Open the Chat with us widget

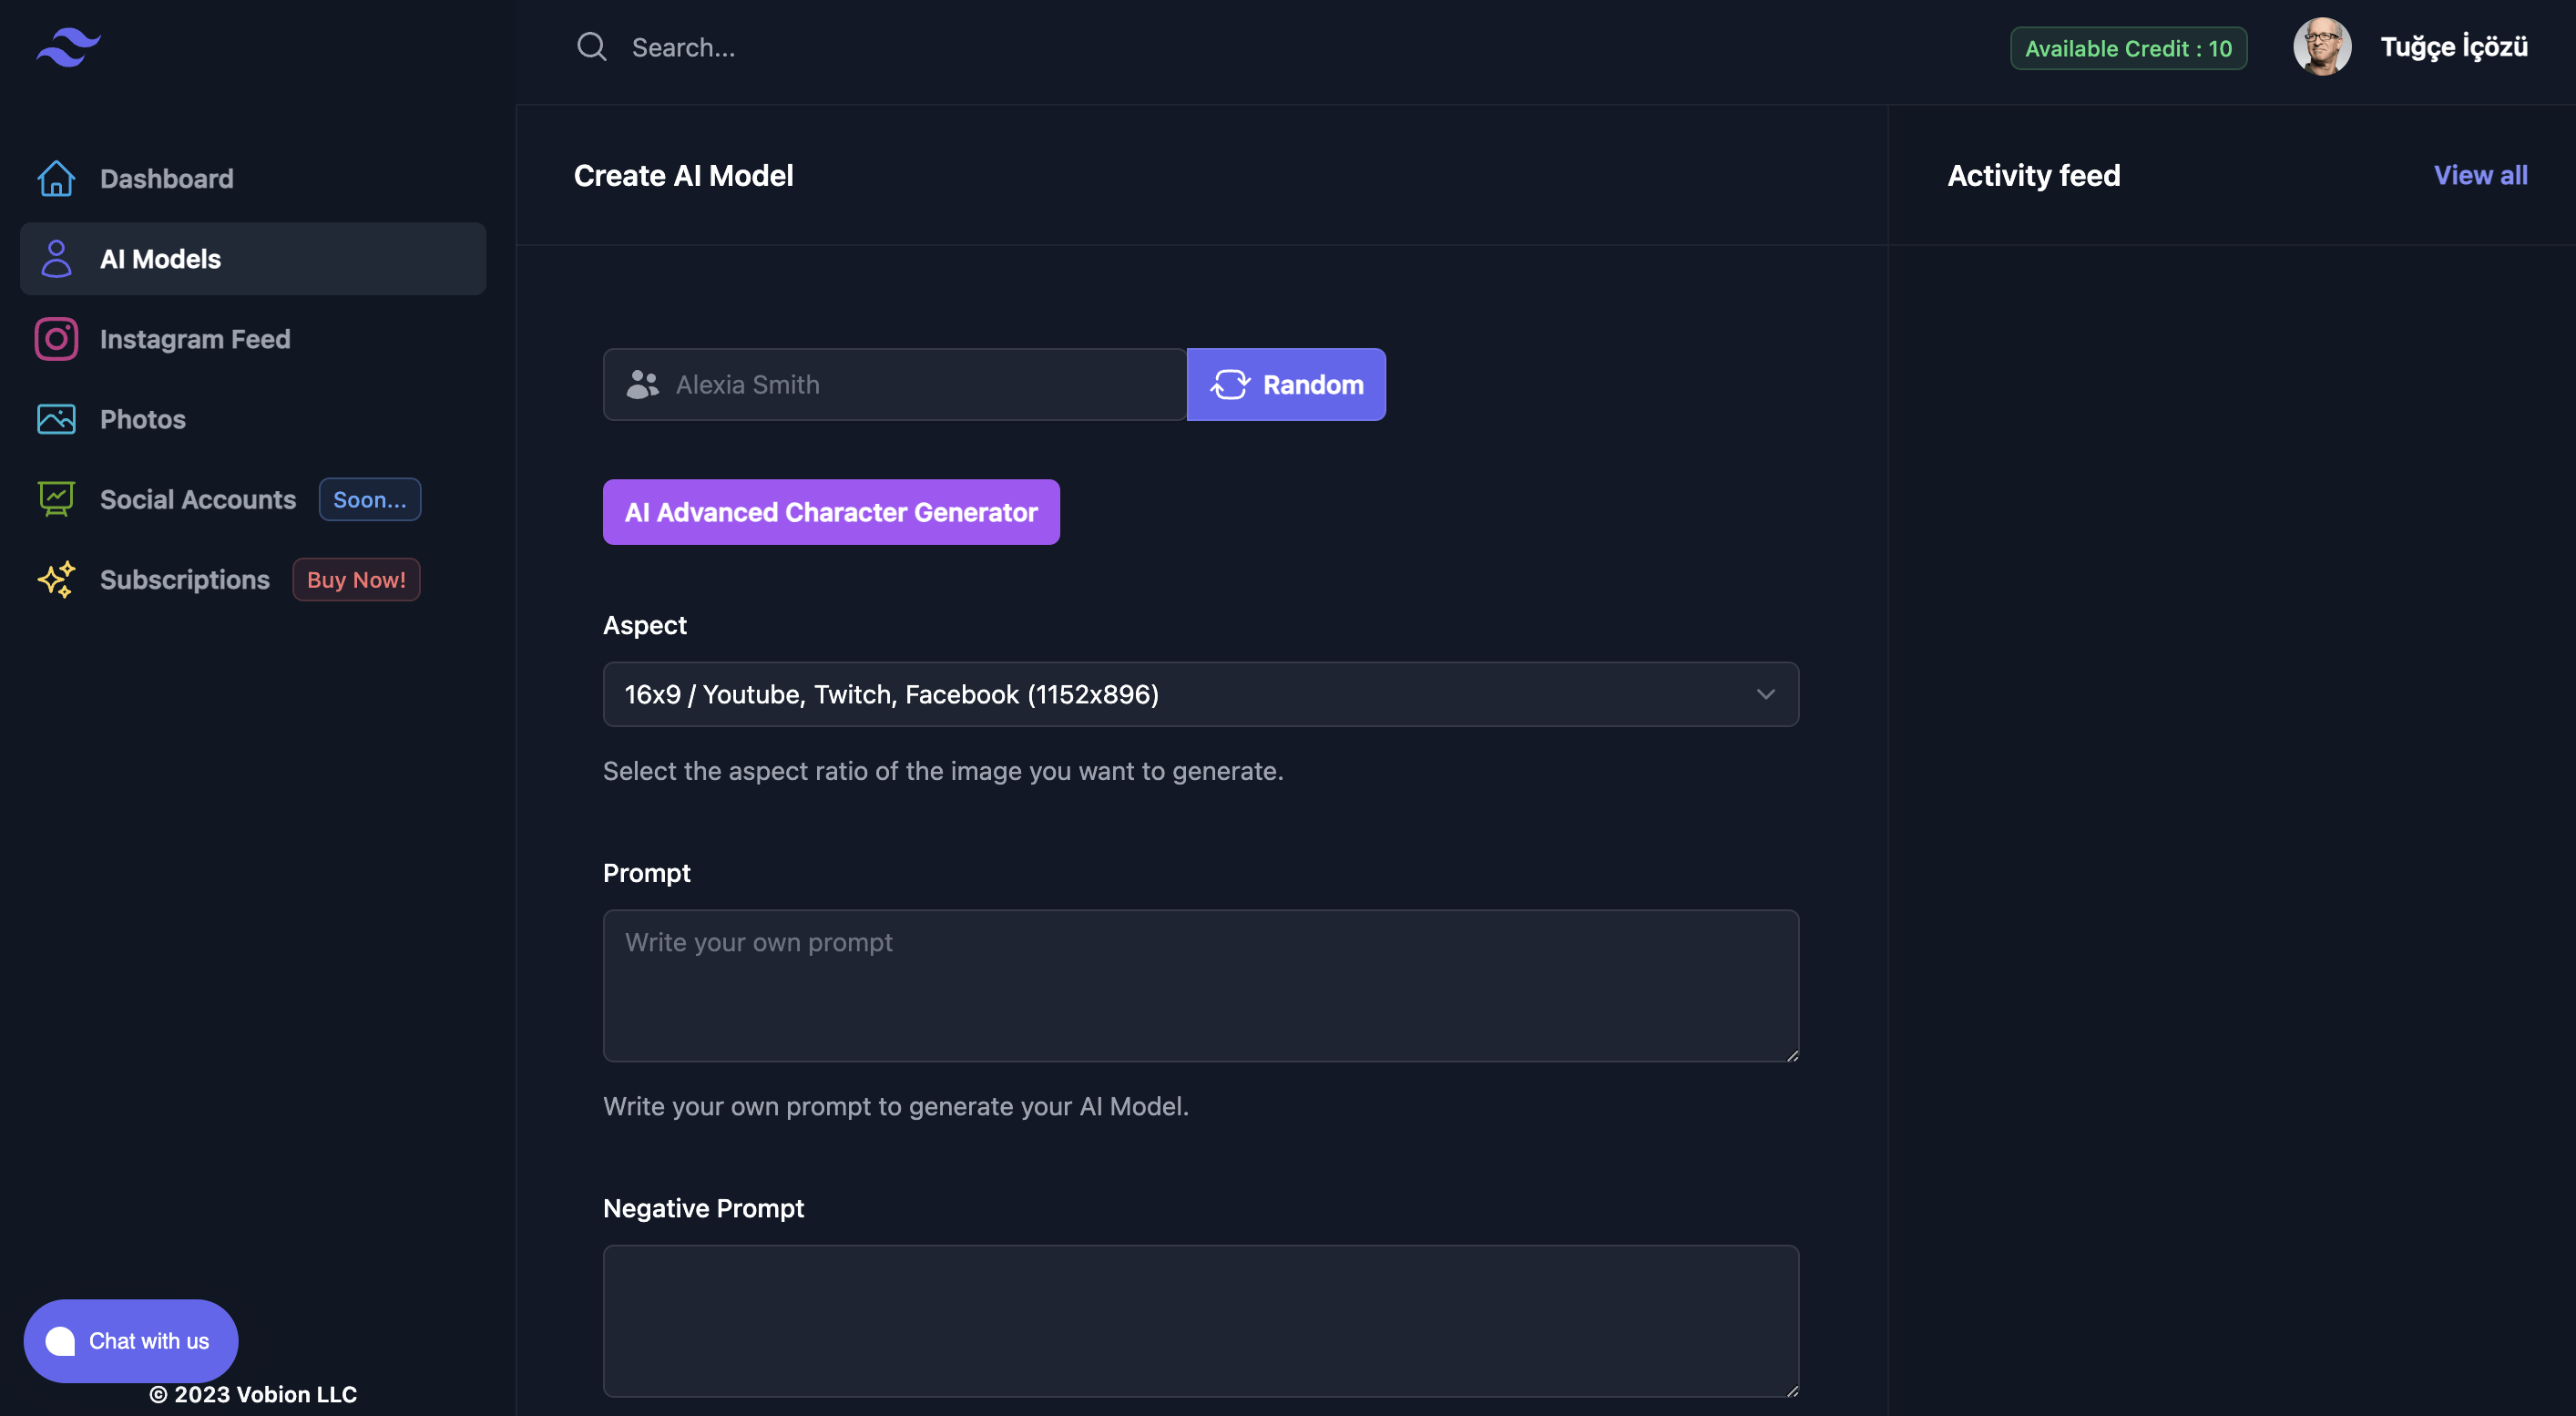(131, 1340)
